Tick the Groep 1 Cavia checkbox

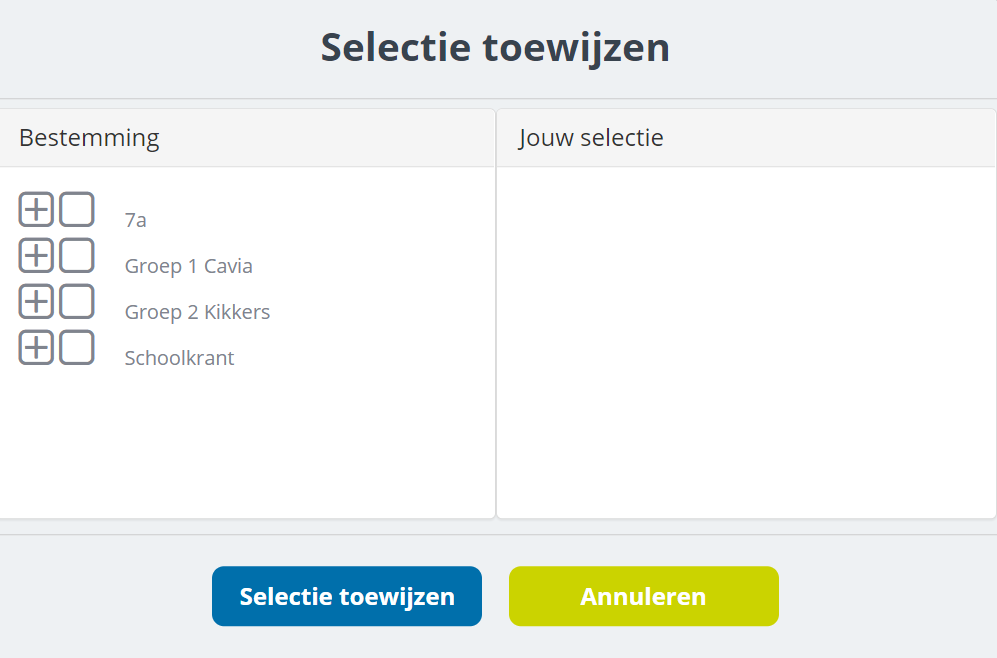pos(76,256)
